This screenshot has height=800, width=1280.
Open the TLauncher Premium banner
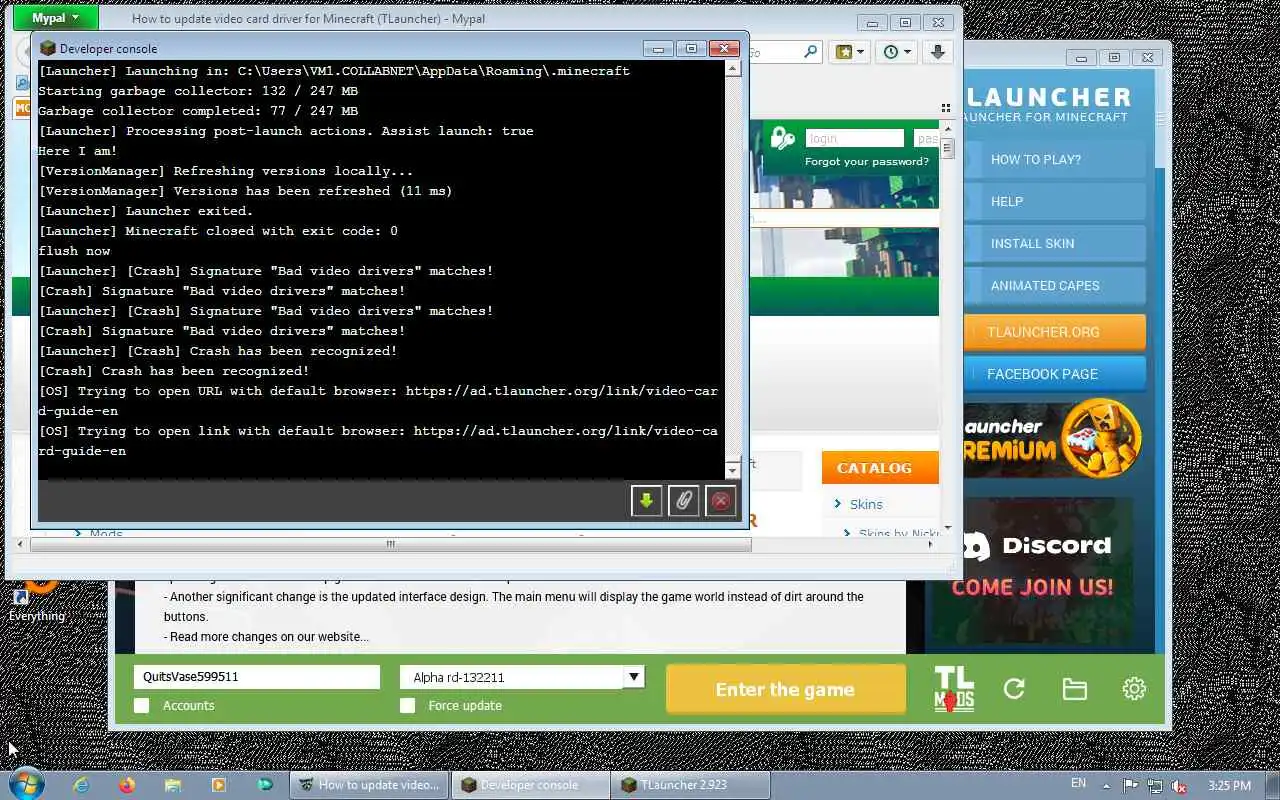(1054, 440)
